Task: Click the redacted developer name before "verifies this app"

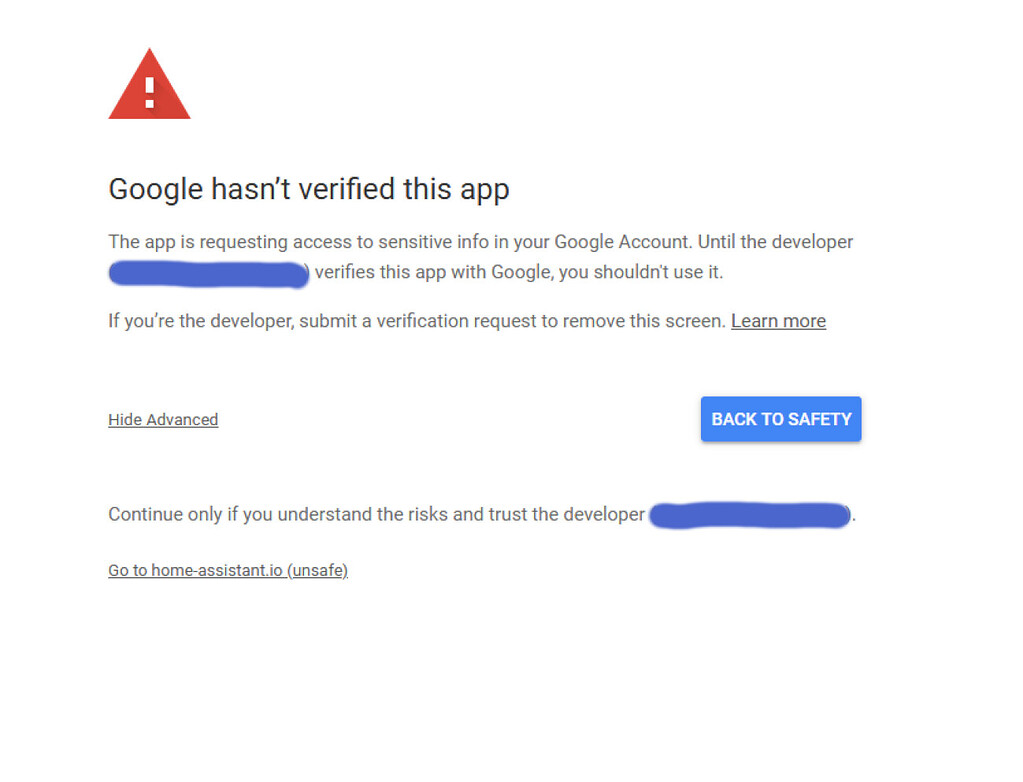Action: (209, 274)
